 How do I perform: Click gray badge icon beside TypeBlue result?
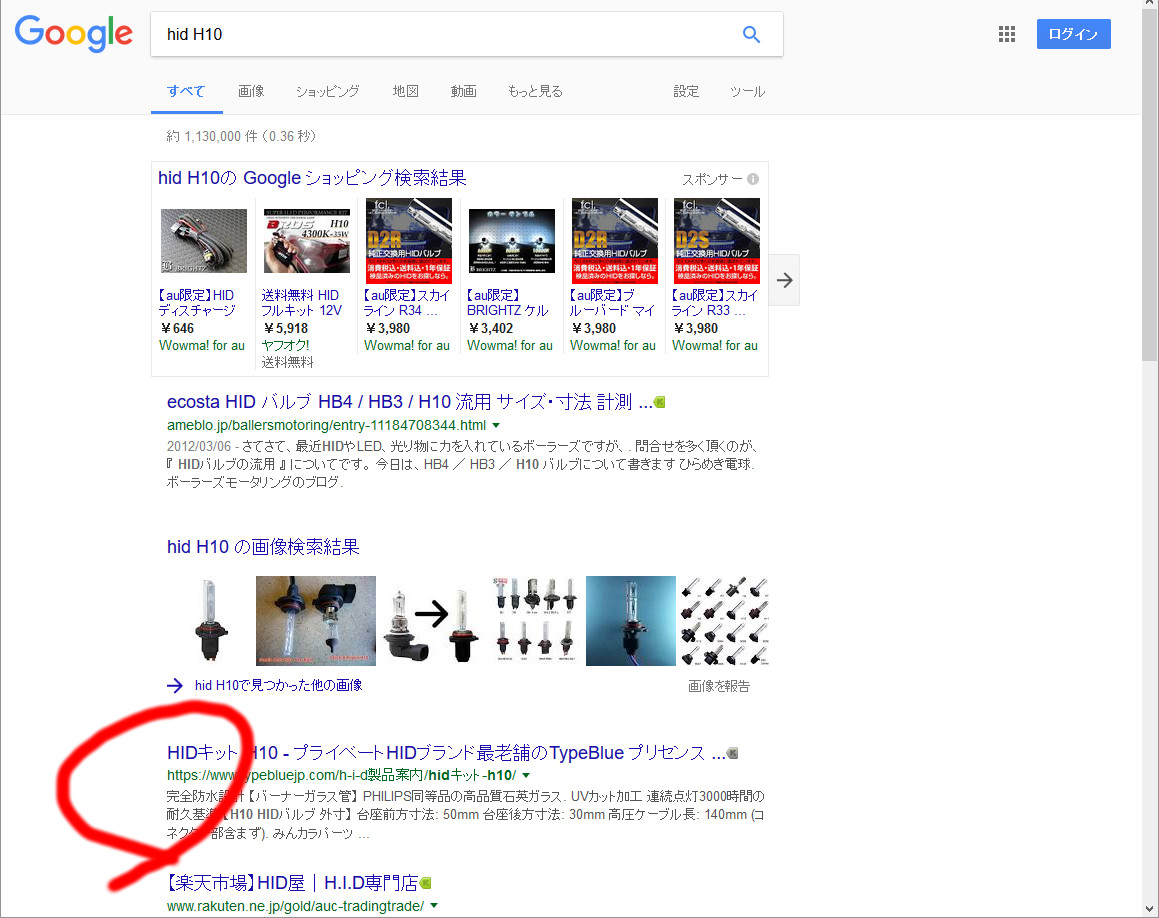click(733, 753)
